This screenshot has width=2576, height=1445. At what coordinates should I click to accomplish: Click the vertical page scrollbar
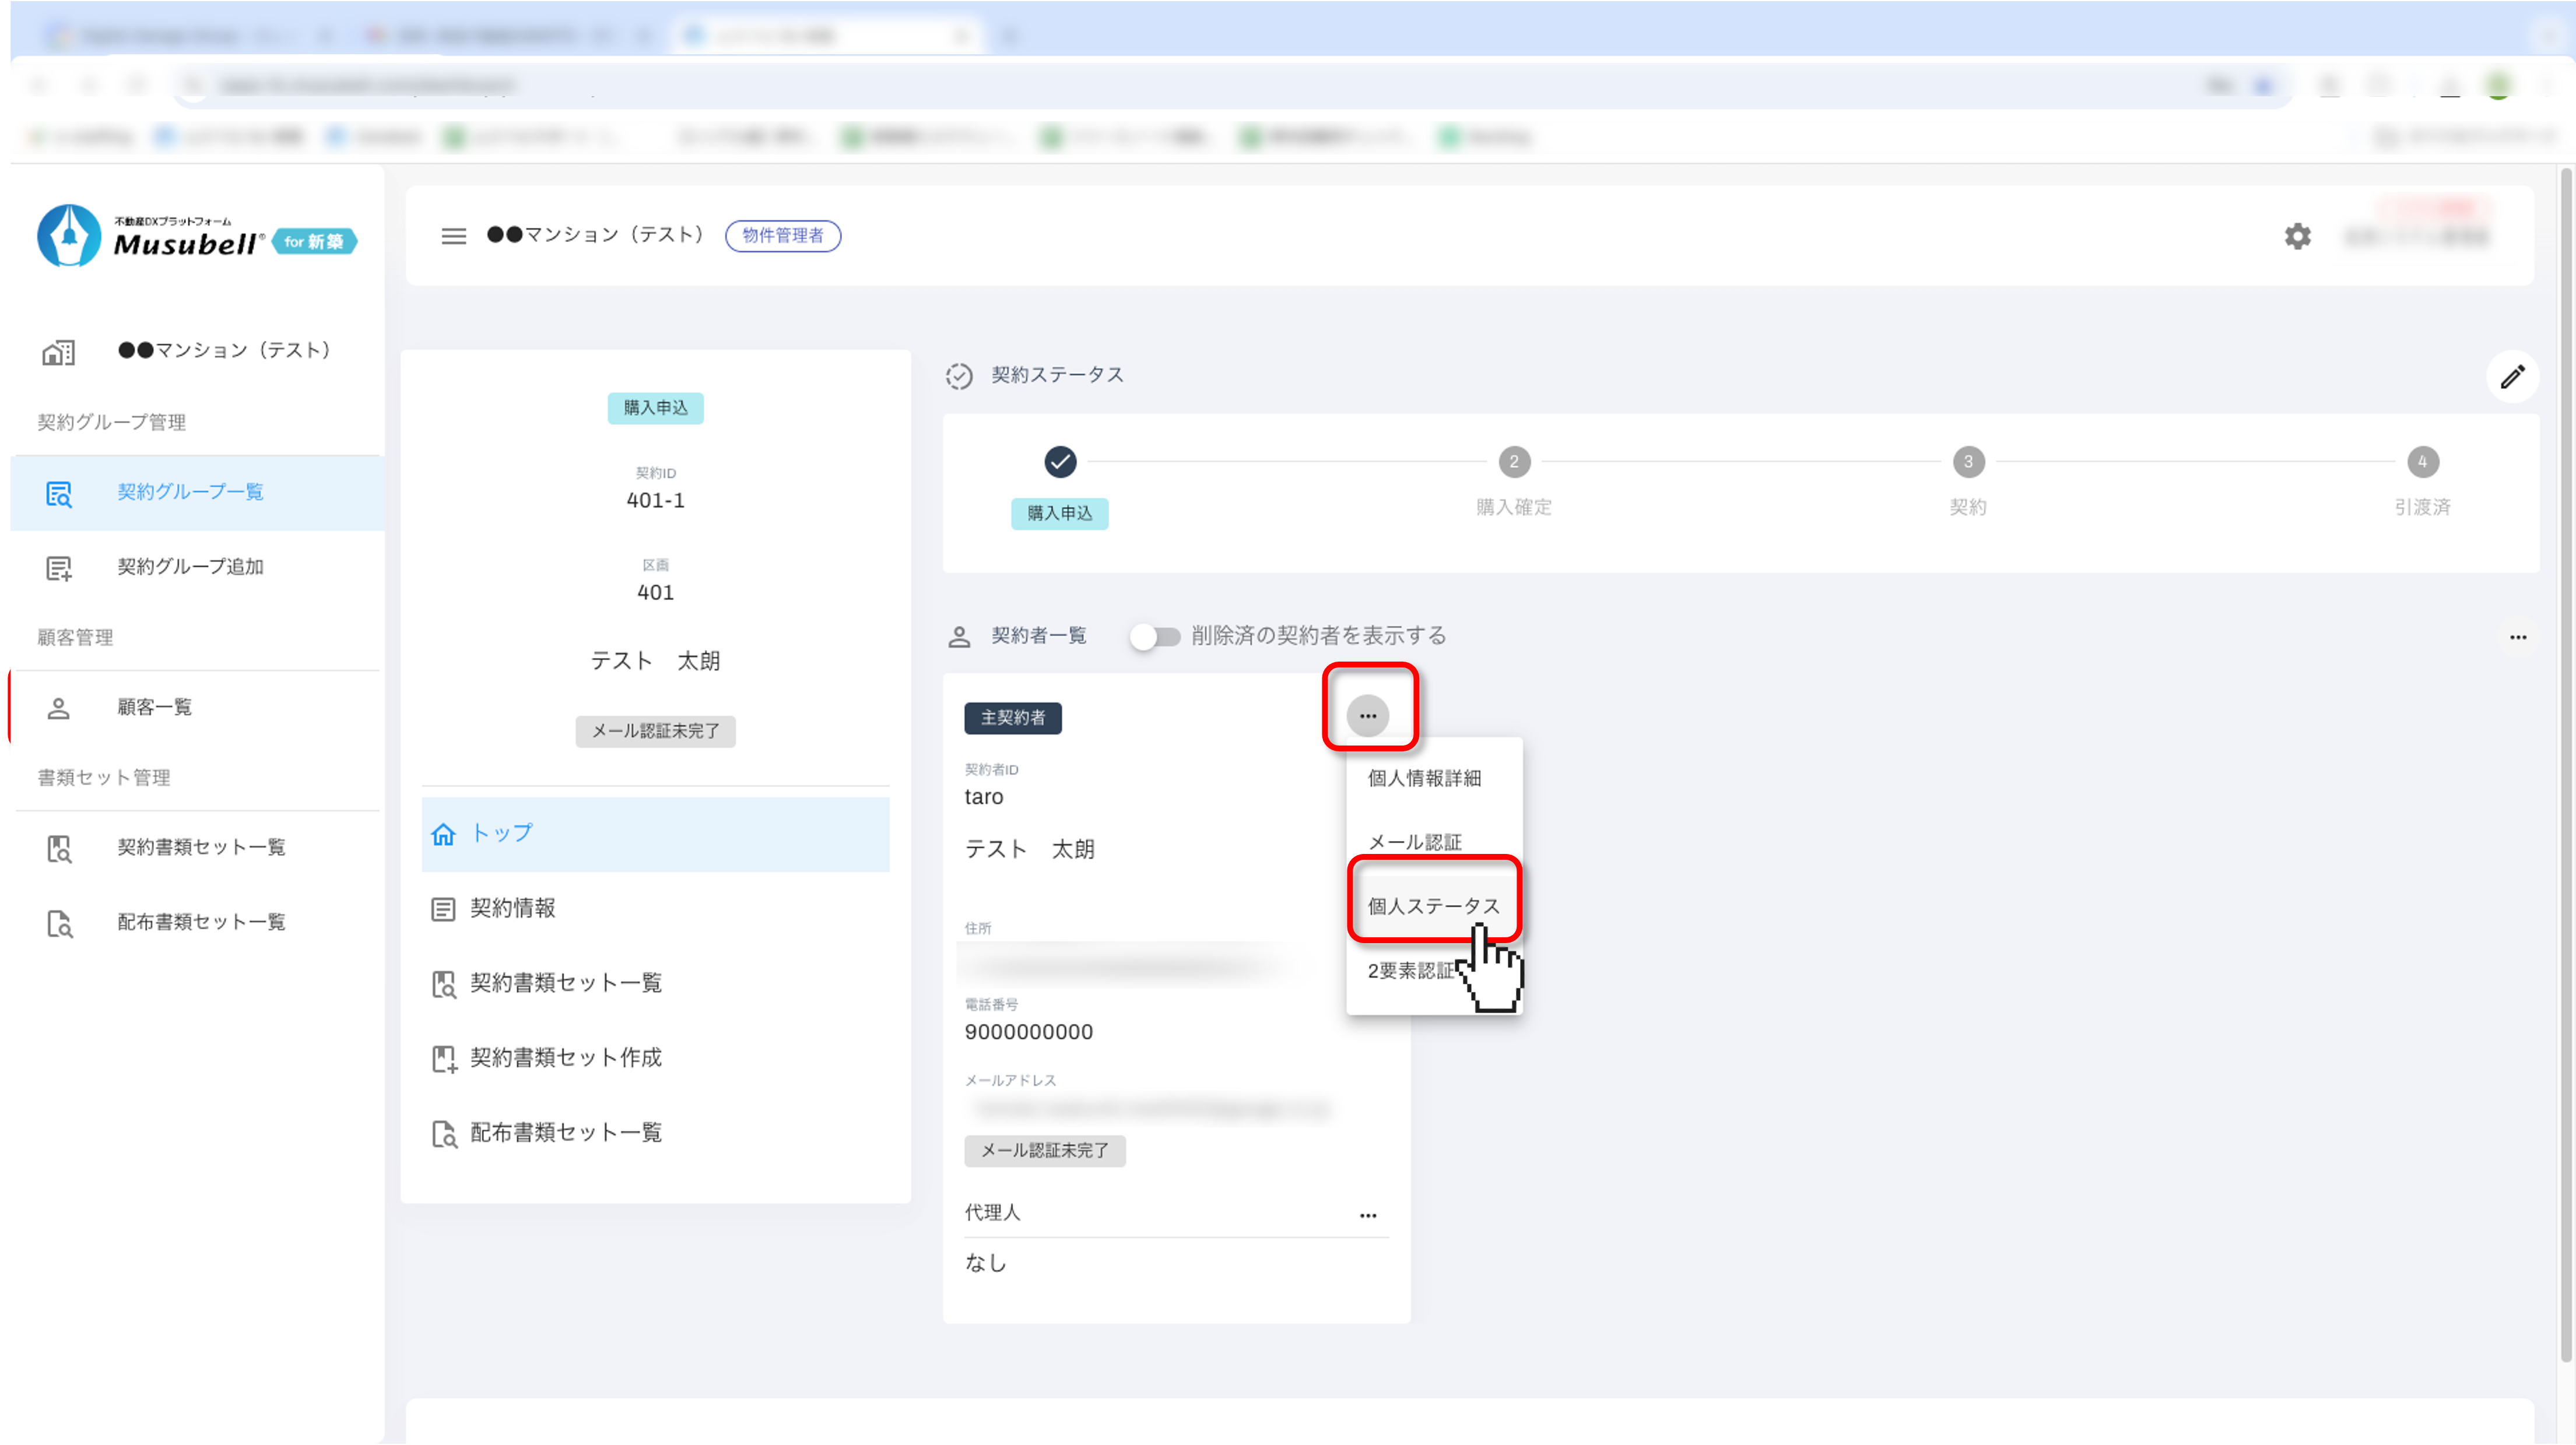(x=2565, y=760)
